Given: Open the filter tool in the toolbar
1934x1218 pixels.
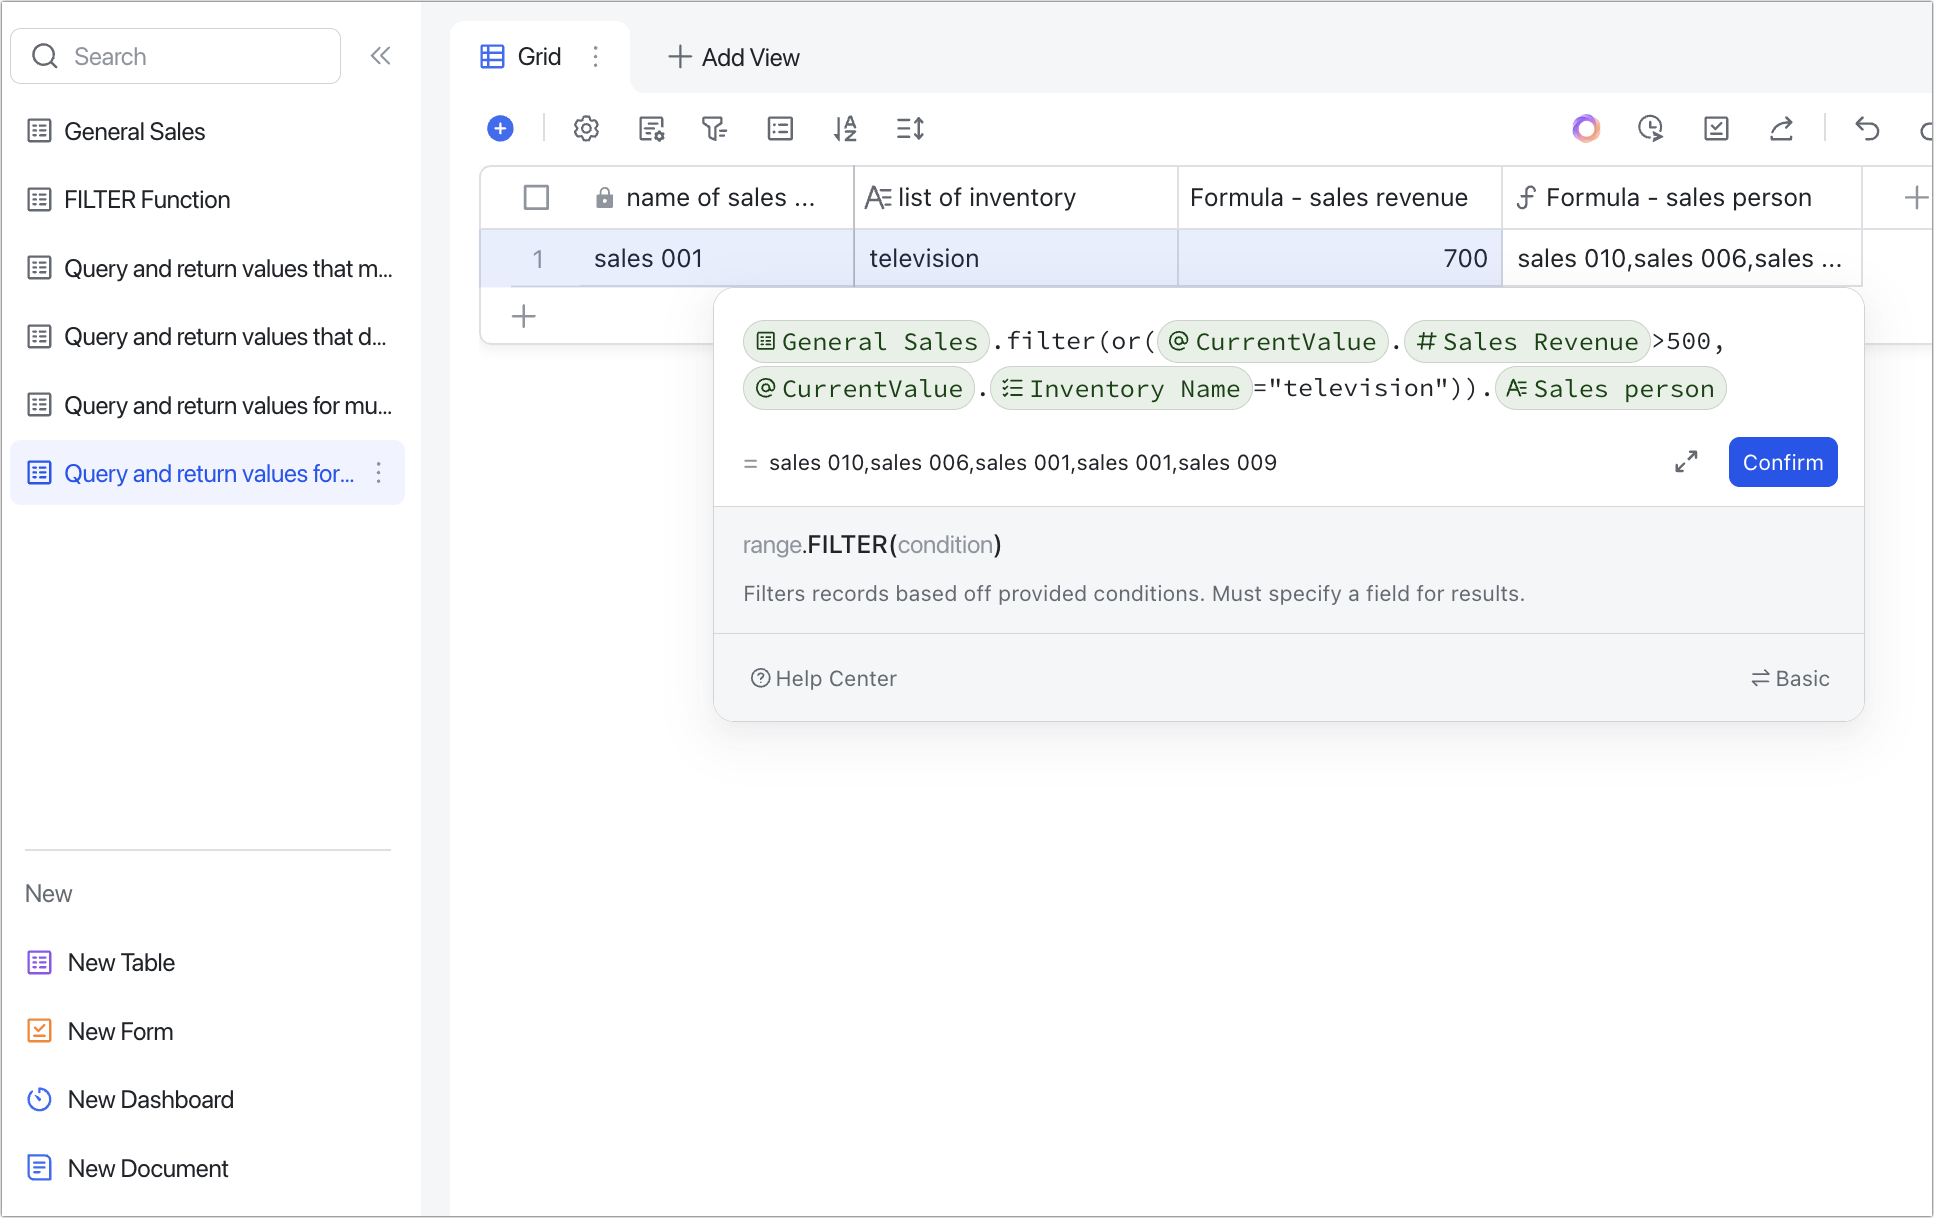Looking at the screenshot, I should [714, 129].
